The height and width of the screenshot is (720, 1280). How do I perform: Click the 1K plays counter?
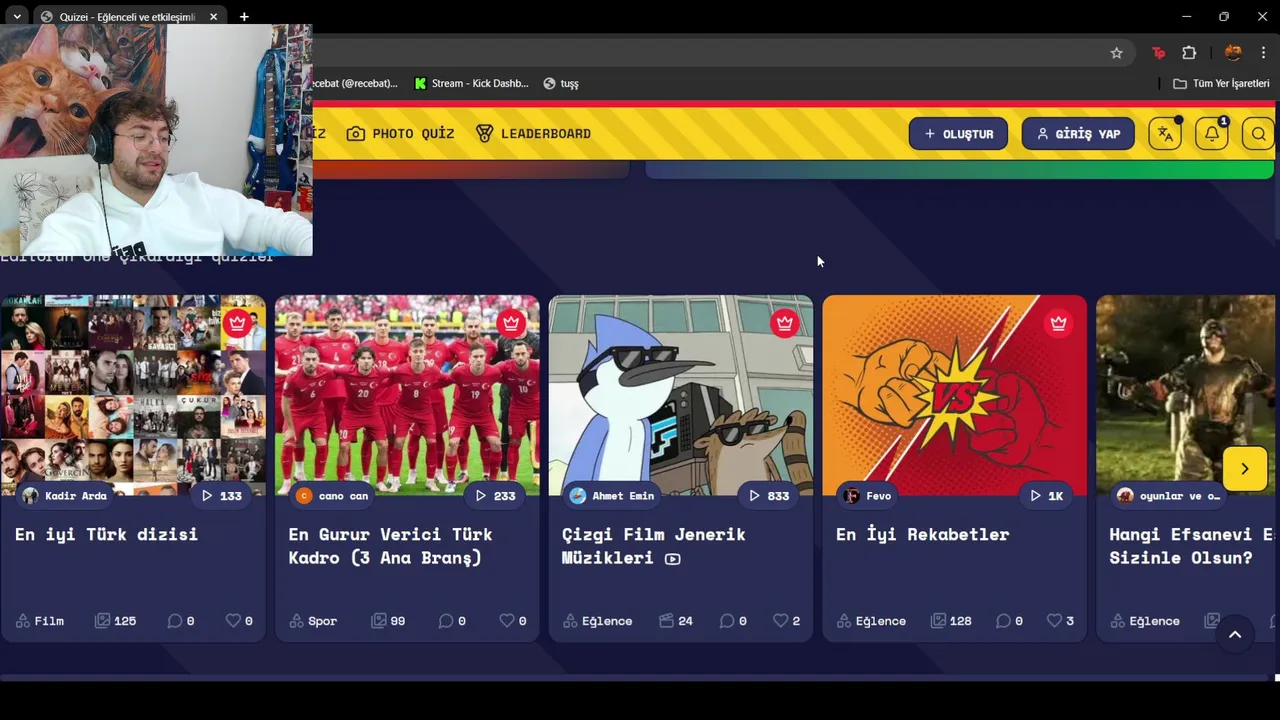click(1046, 496)
